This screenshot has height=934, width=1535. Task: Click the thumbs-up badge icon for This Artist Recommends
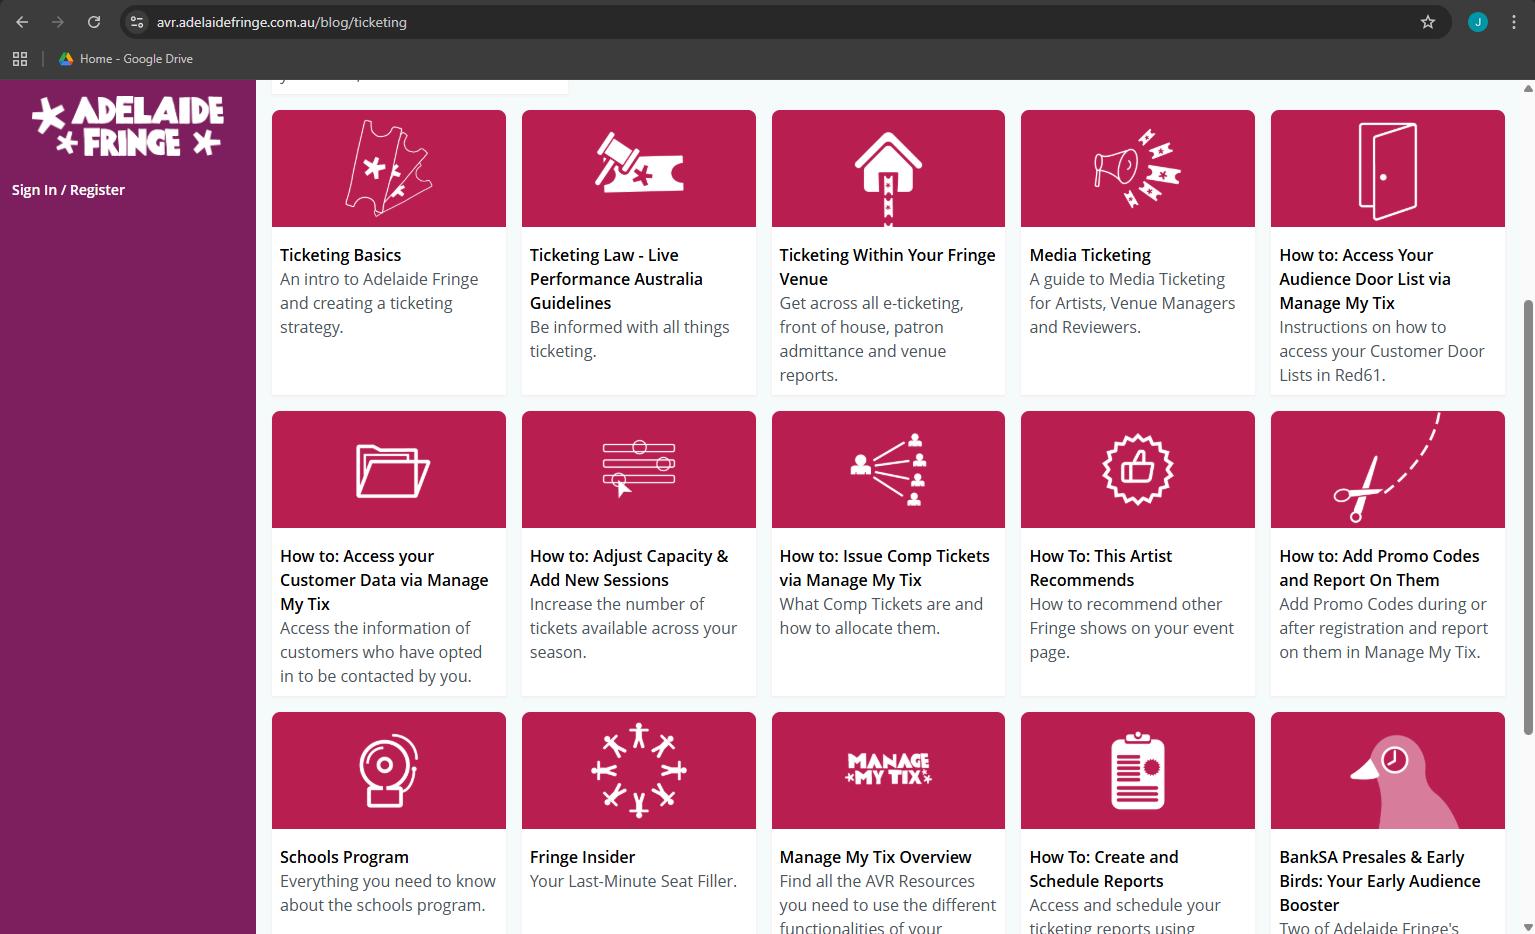pyautogui.click(x=1137, y=469)
